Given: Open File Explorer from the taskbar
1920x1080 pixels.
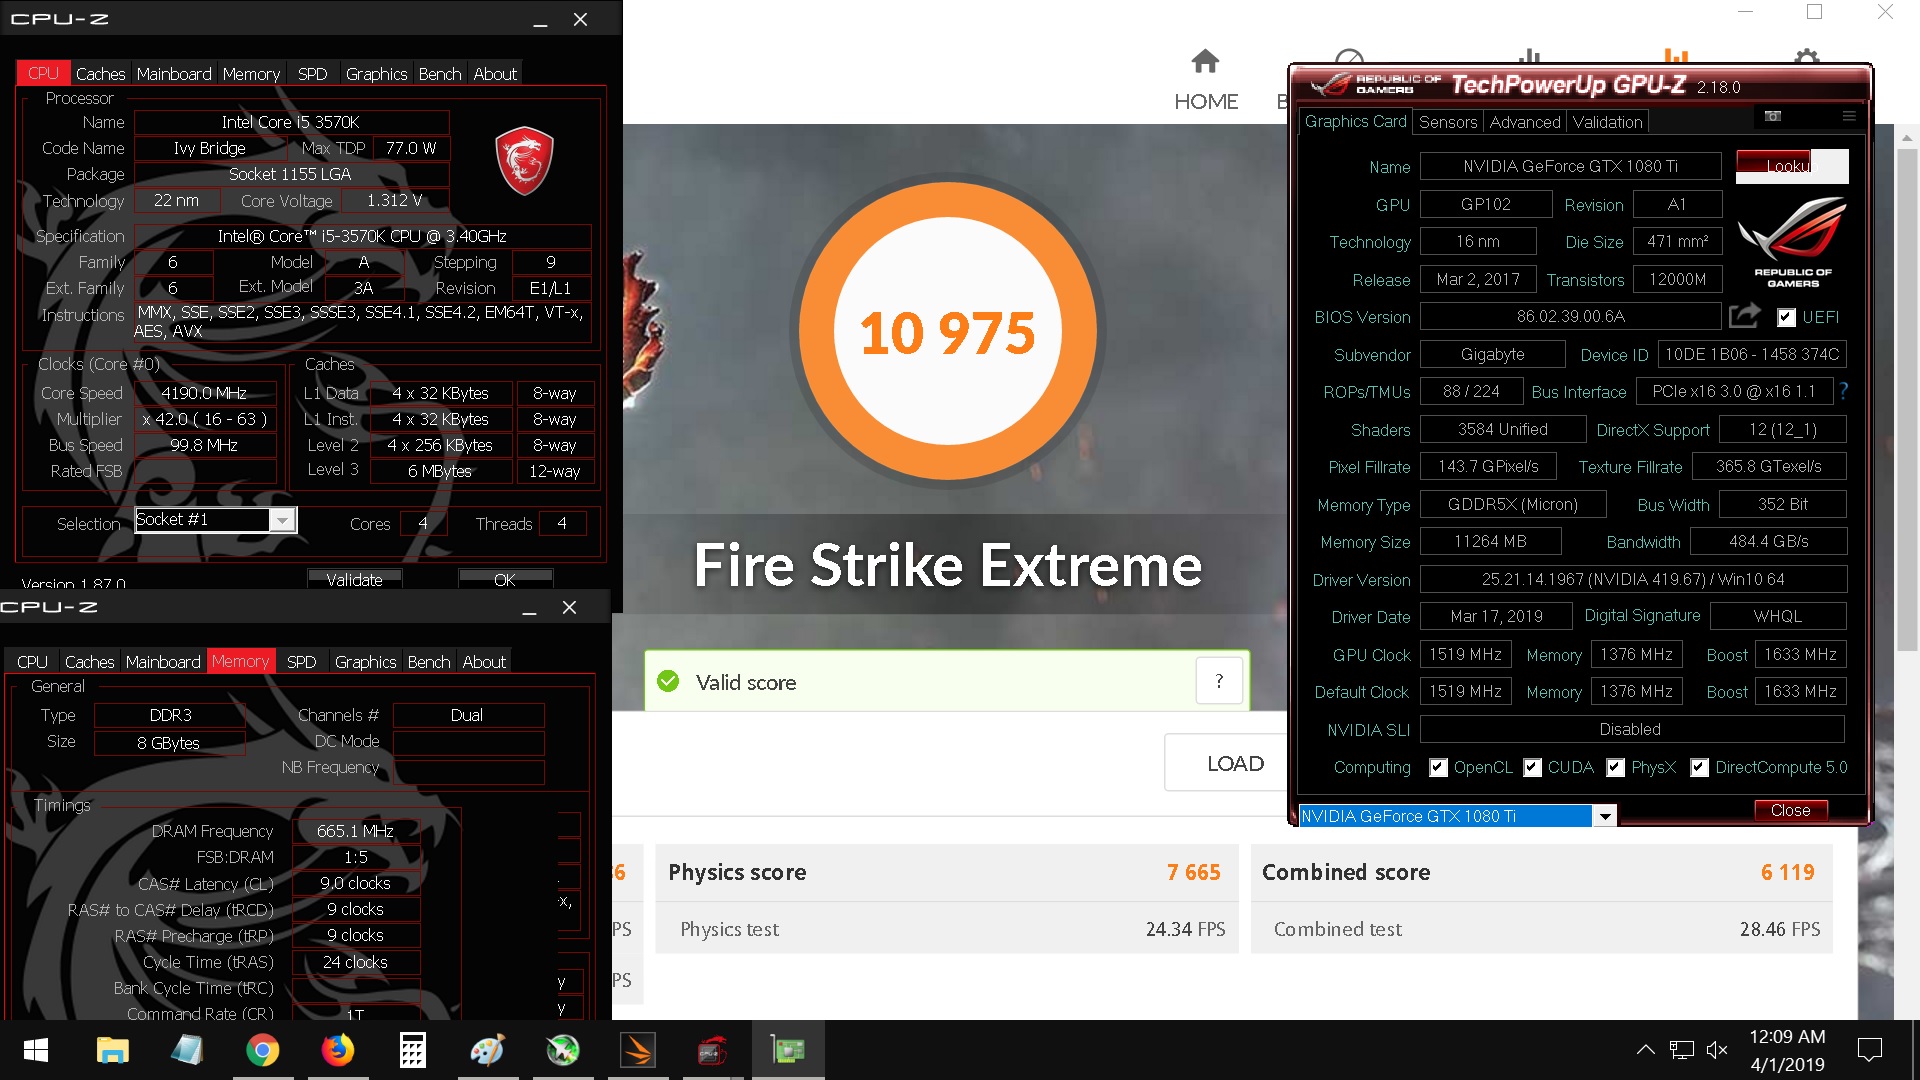Looking at the screenshot, I should click(x=112, y=1050).
